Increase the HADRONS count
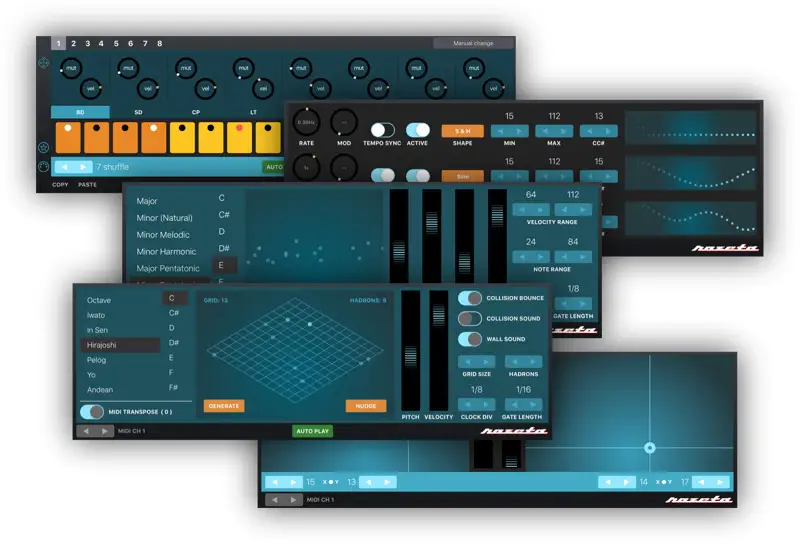The width and height of the screenshot is (800, 544). [533, 362]
